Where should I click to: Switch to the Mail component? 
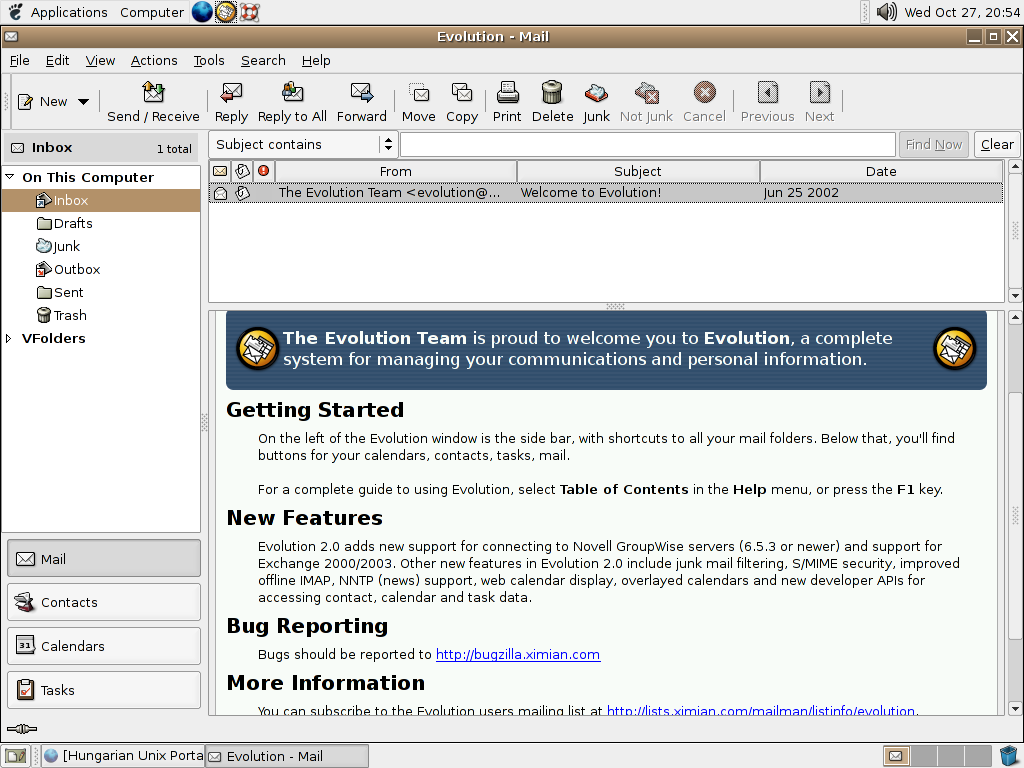(104, 559)
